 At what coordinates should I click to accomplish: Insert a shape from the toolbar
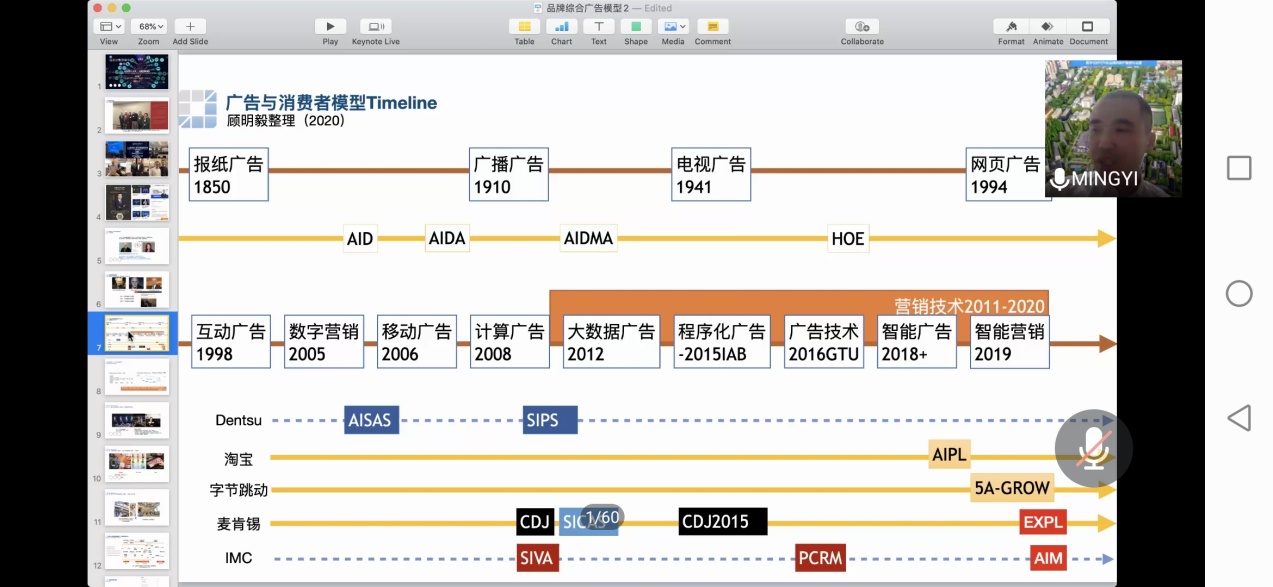pos(635,27)
